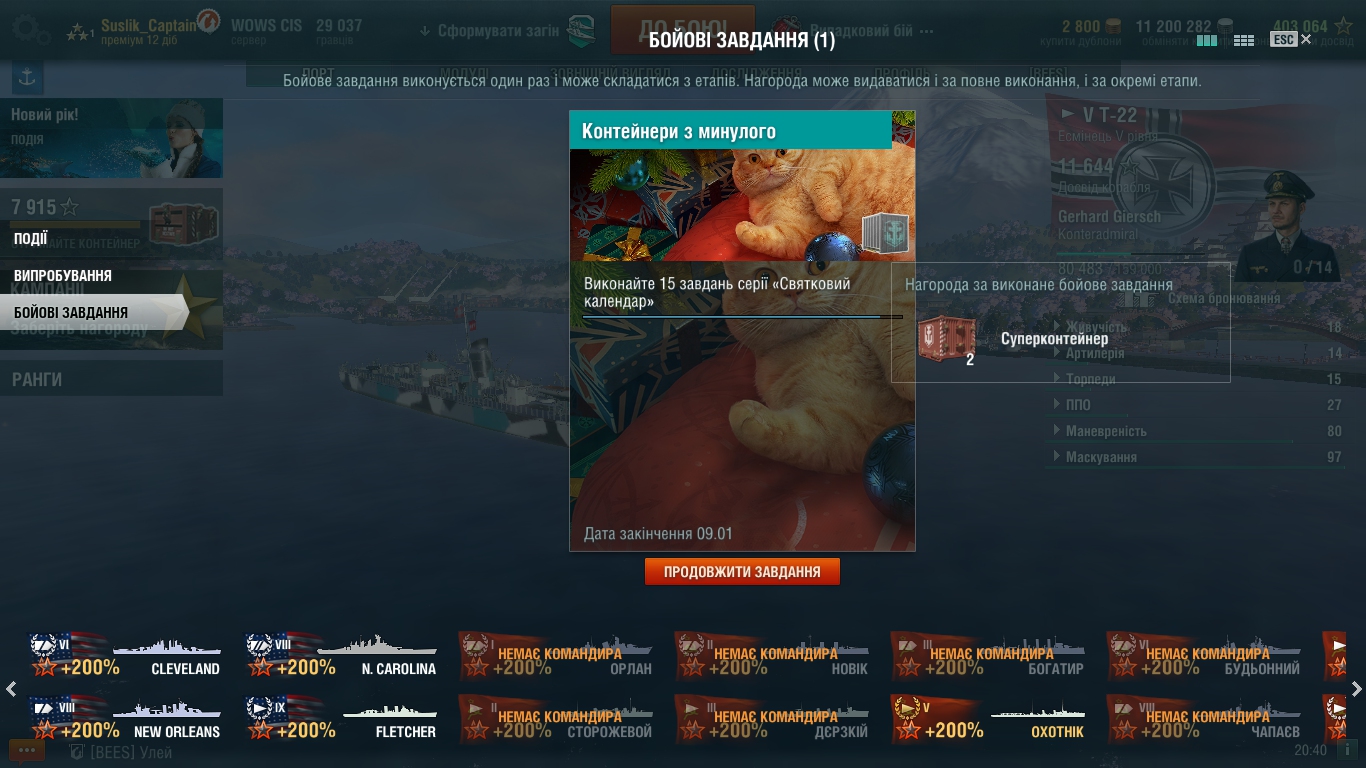
Task: Click the container icon on mission card
Action: coord(885,233)
